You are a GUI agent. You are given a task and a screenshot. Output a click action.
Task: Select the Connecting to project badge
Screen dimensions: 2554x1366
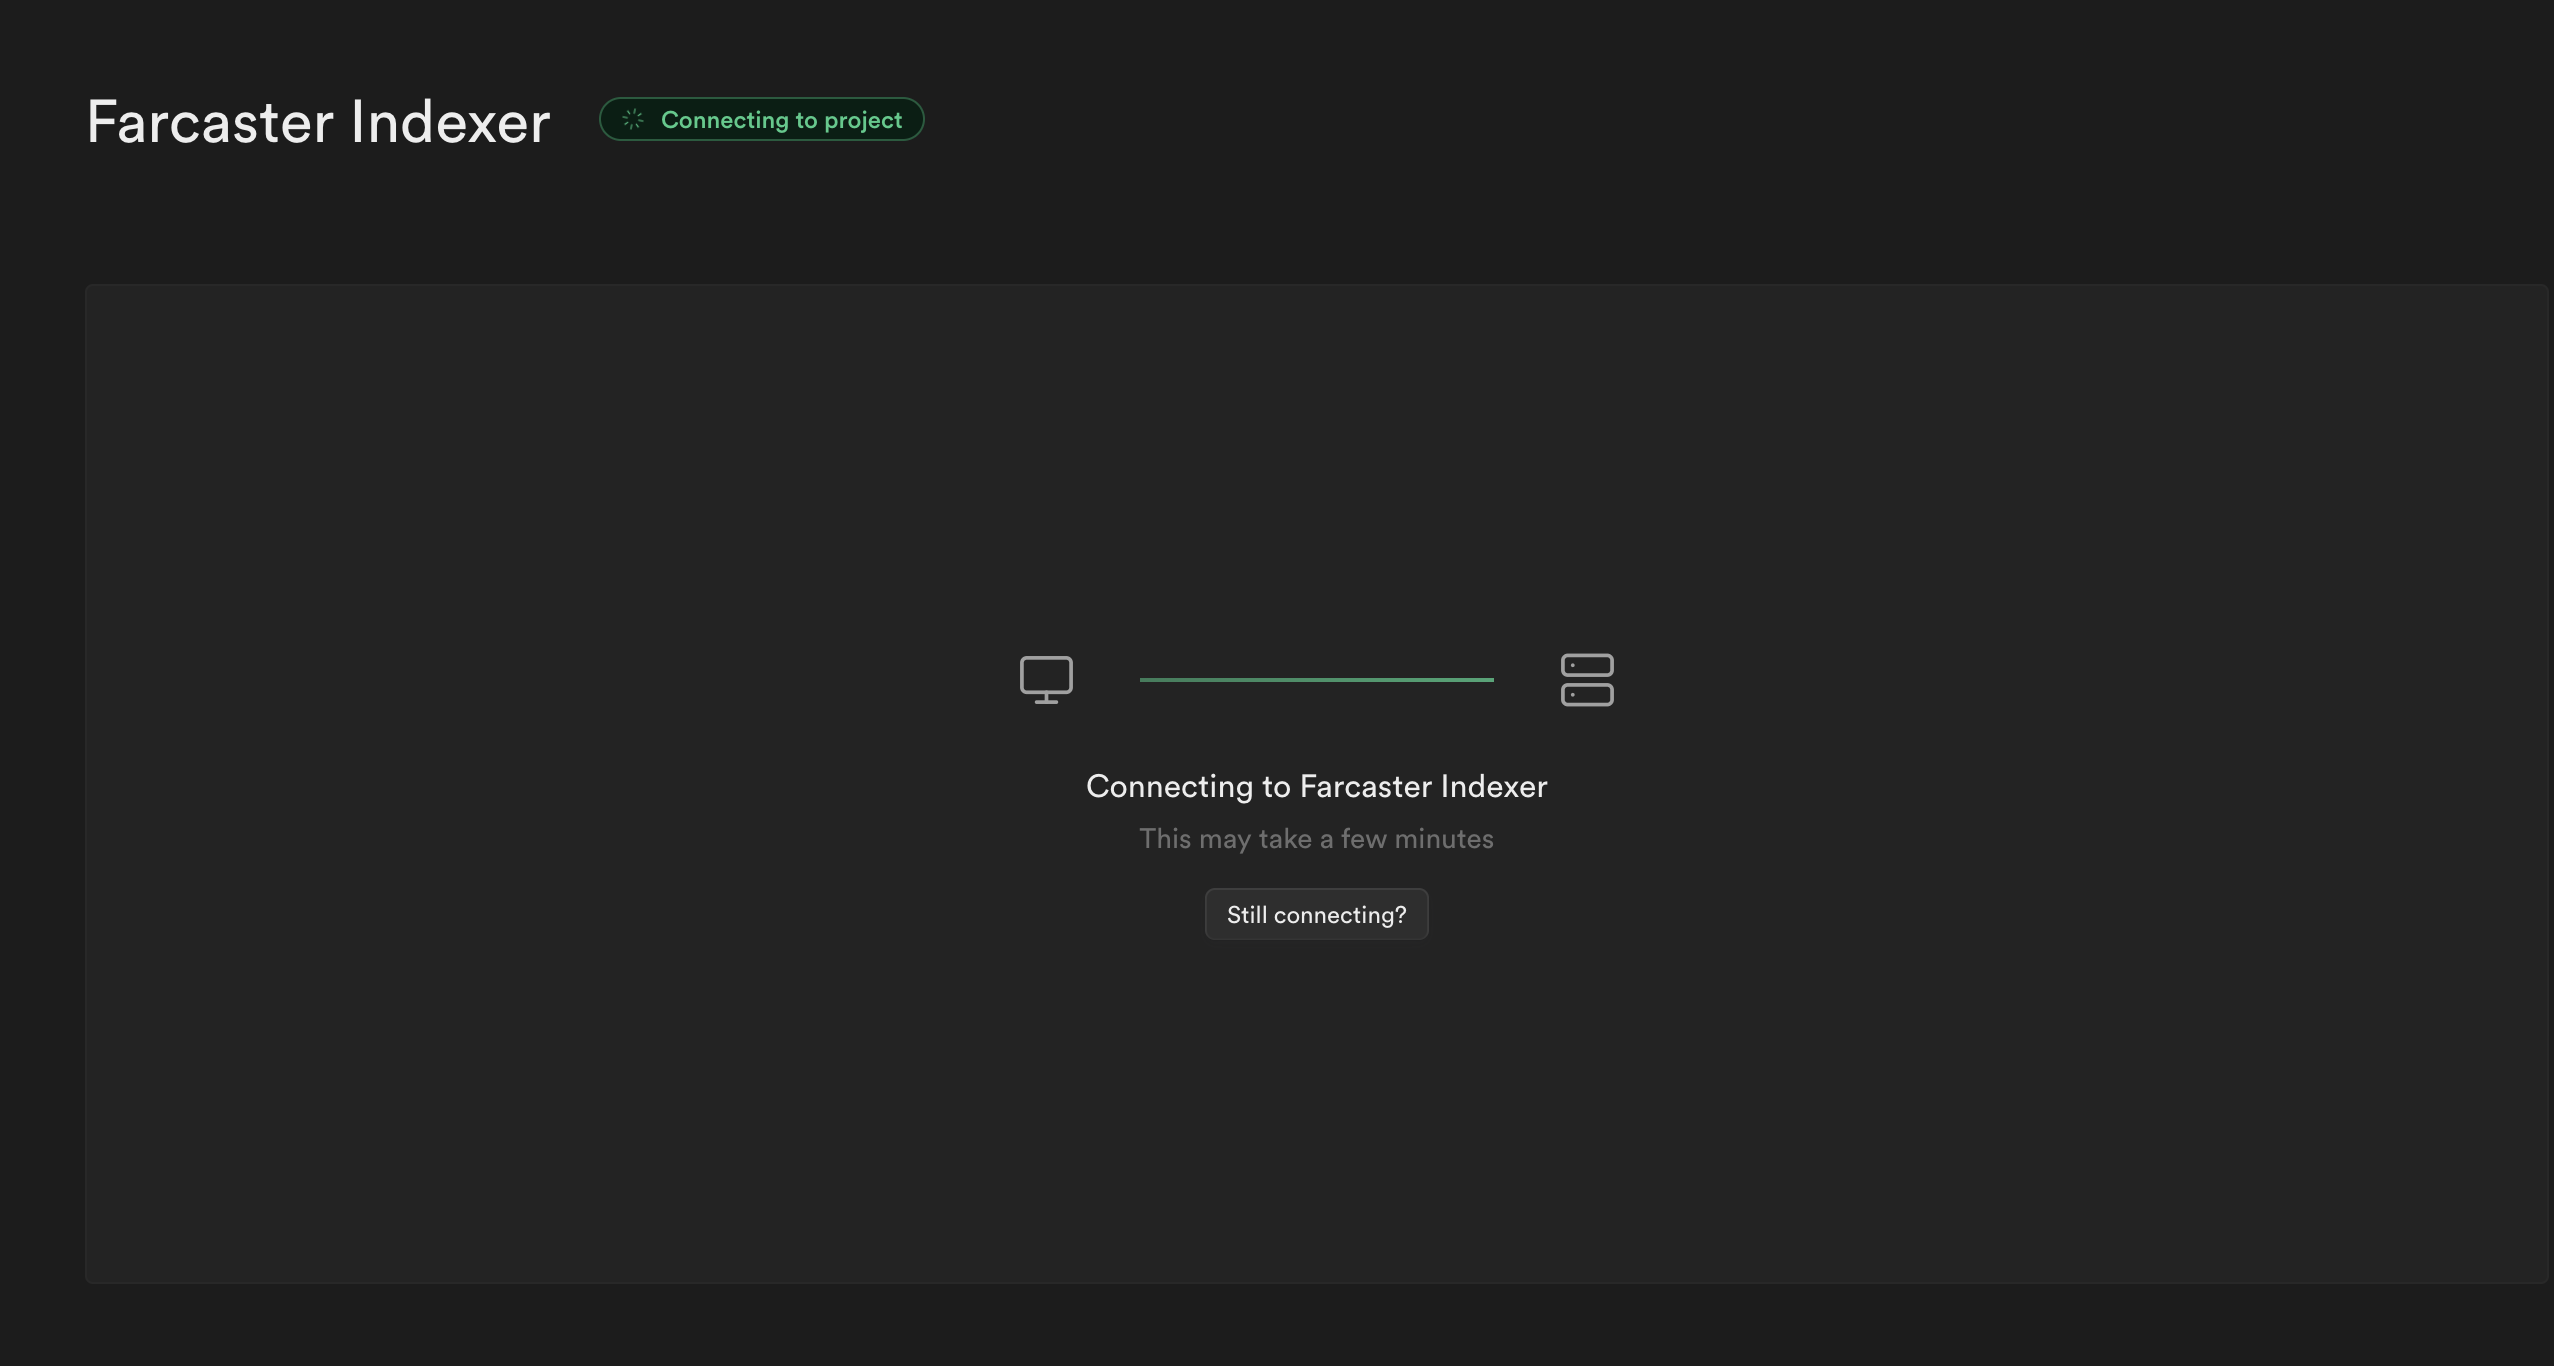pyautogui.click(x=761, y=120)
